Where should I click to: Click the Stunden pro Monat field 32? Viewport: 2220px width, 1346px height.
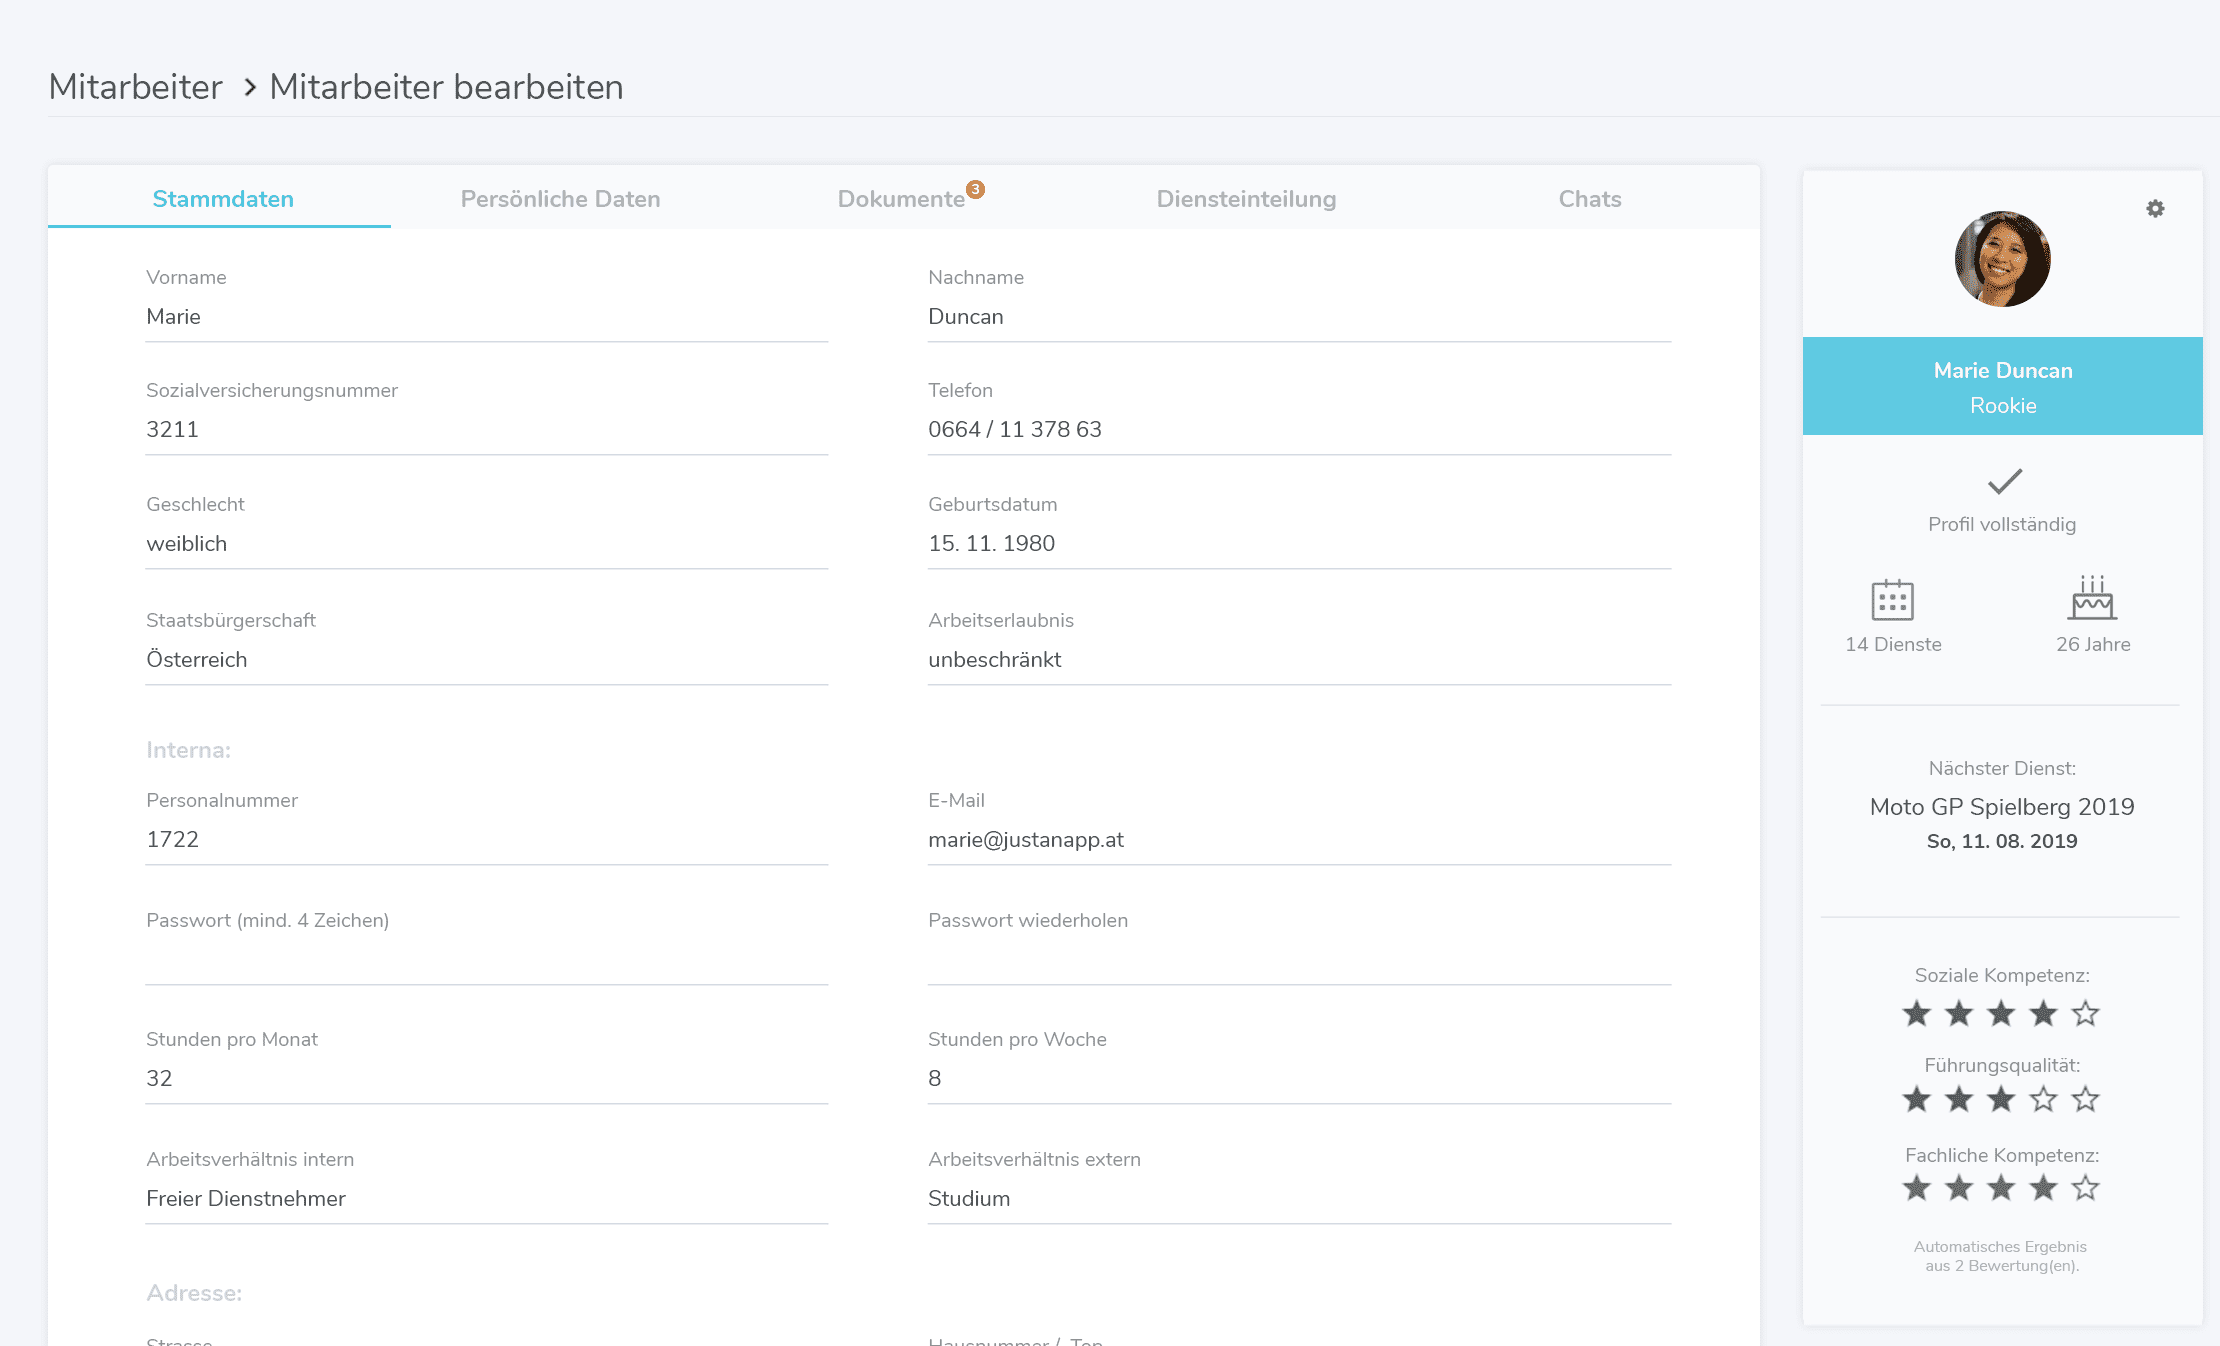(x=487, y=1079)
